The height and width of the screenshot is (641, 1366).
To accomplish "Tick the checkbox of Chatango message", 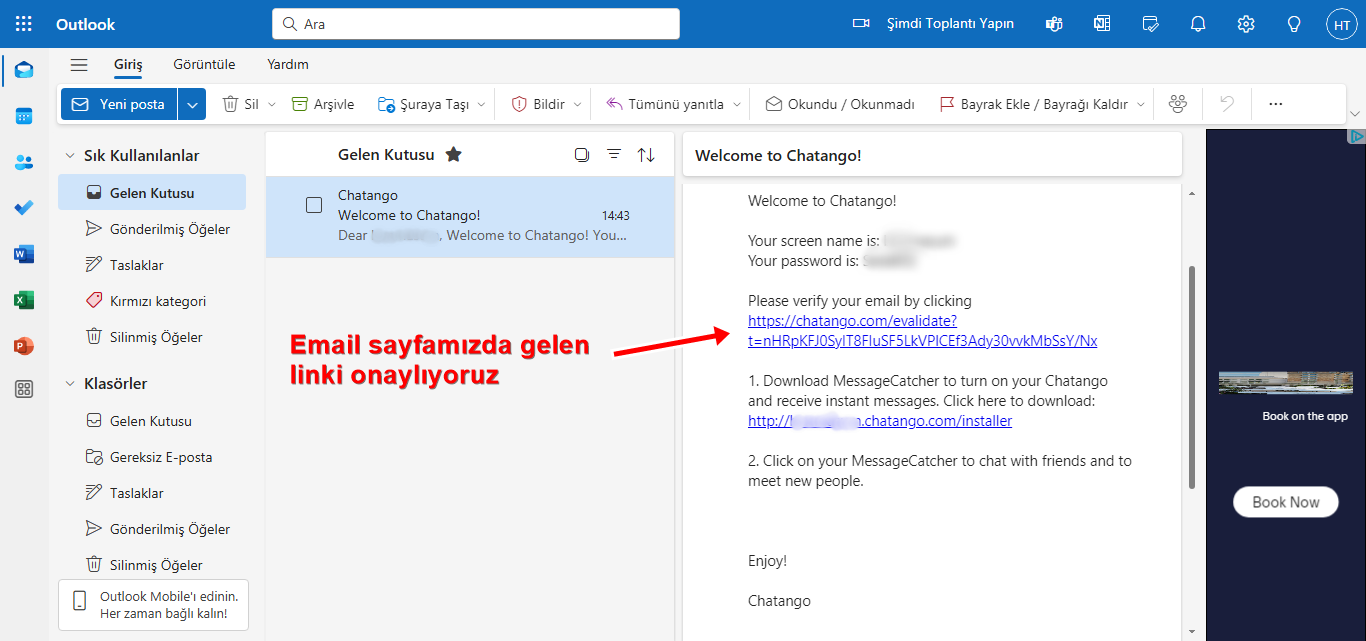I will (x=314, y=205).
